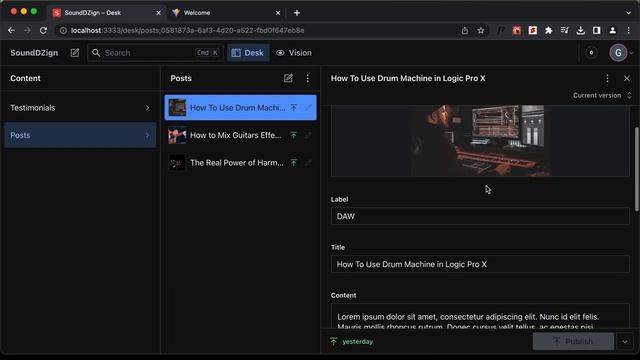Reload the current page
640x360 pixels.
pos(43,30)
